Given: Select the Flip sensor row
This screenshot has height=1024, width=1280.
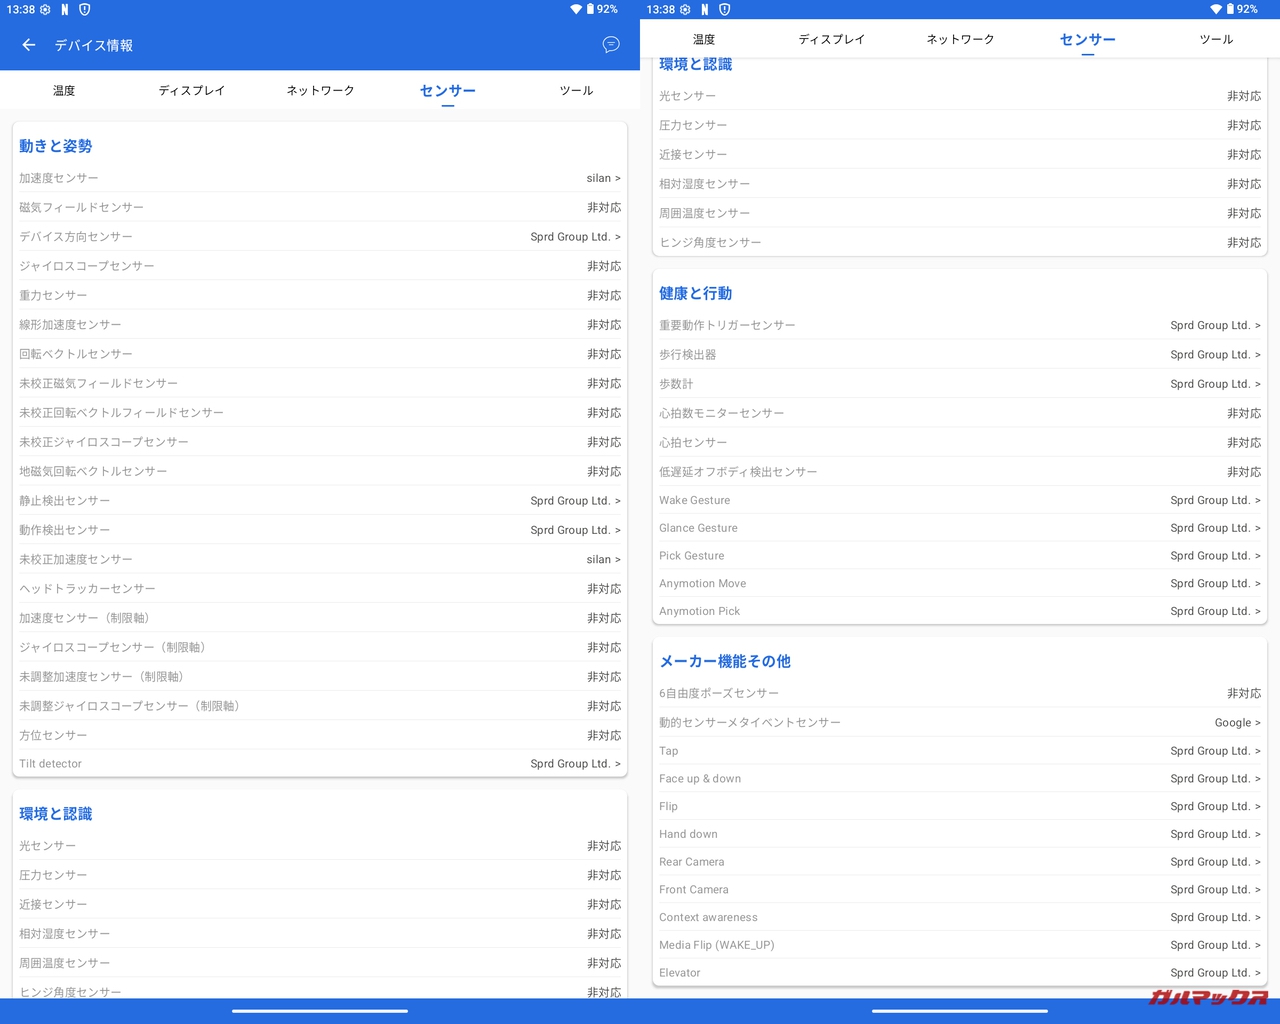Looking at the screenshot, I should [960, 806].
